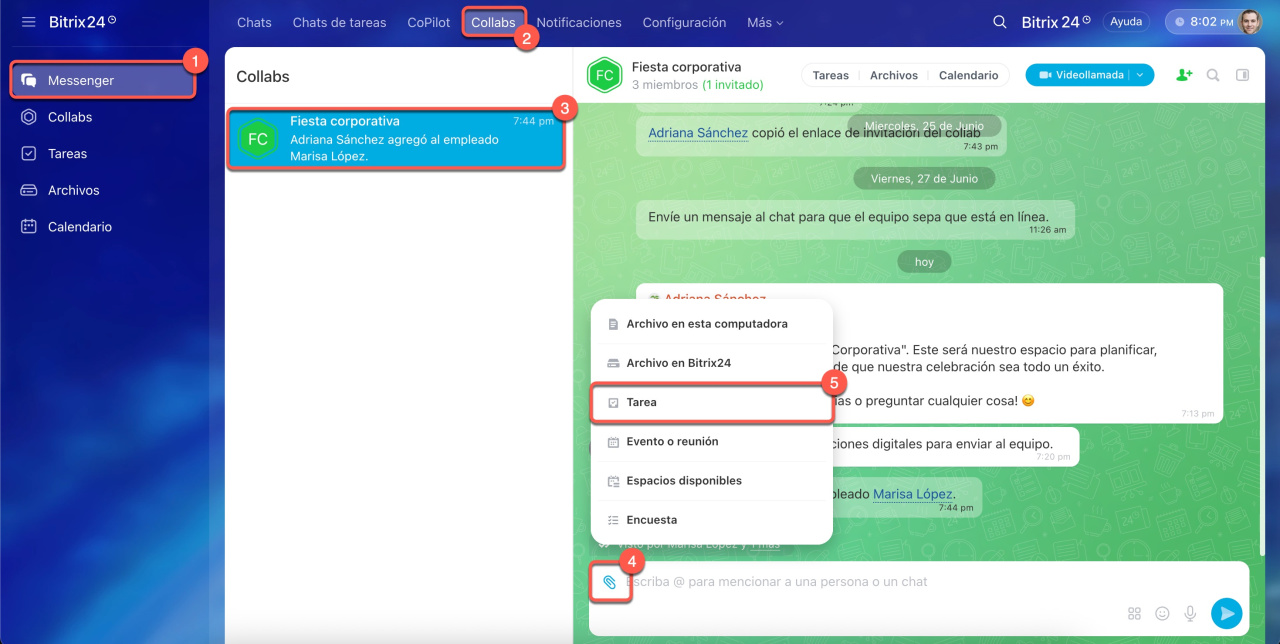Expand the Más menu

pyautogui.click(x=765, y=22)
